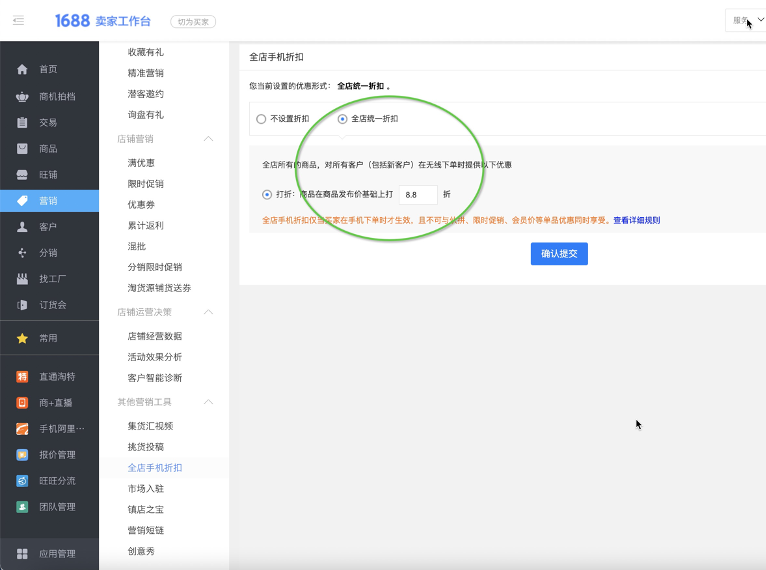Viewport: 766px width, 570px height.
Task: Open 创意秀 menu item
Action: (141, 551)
